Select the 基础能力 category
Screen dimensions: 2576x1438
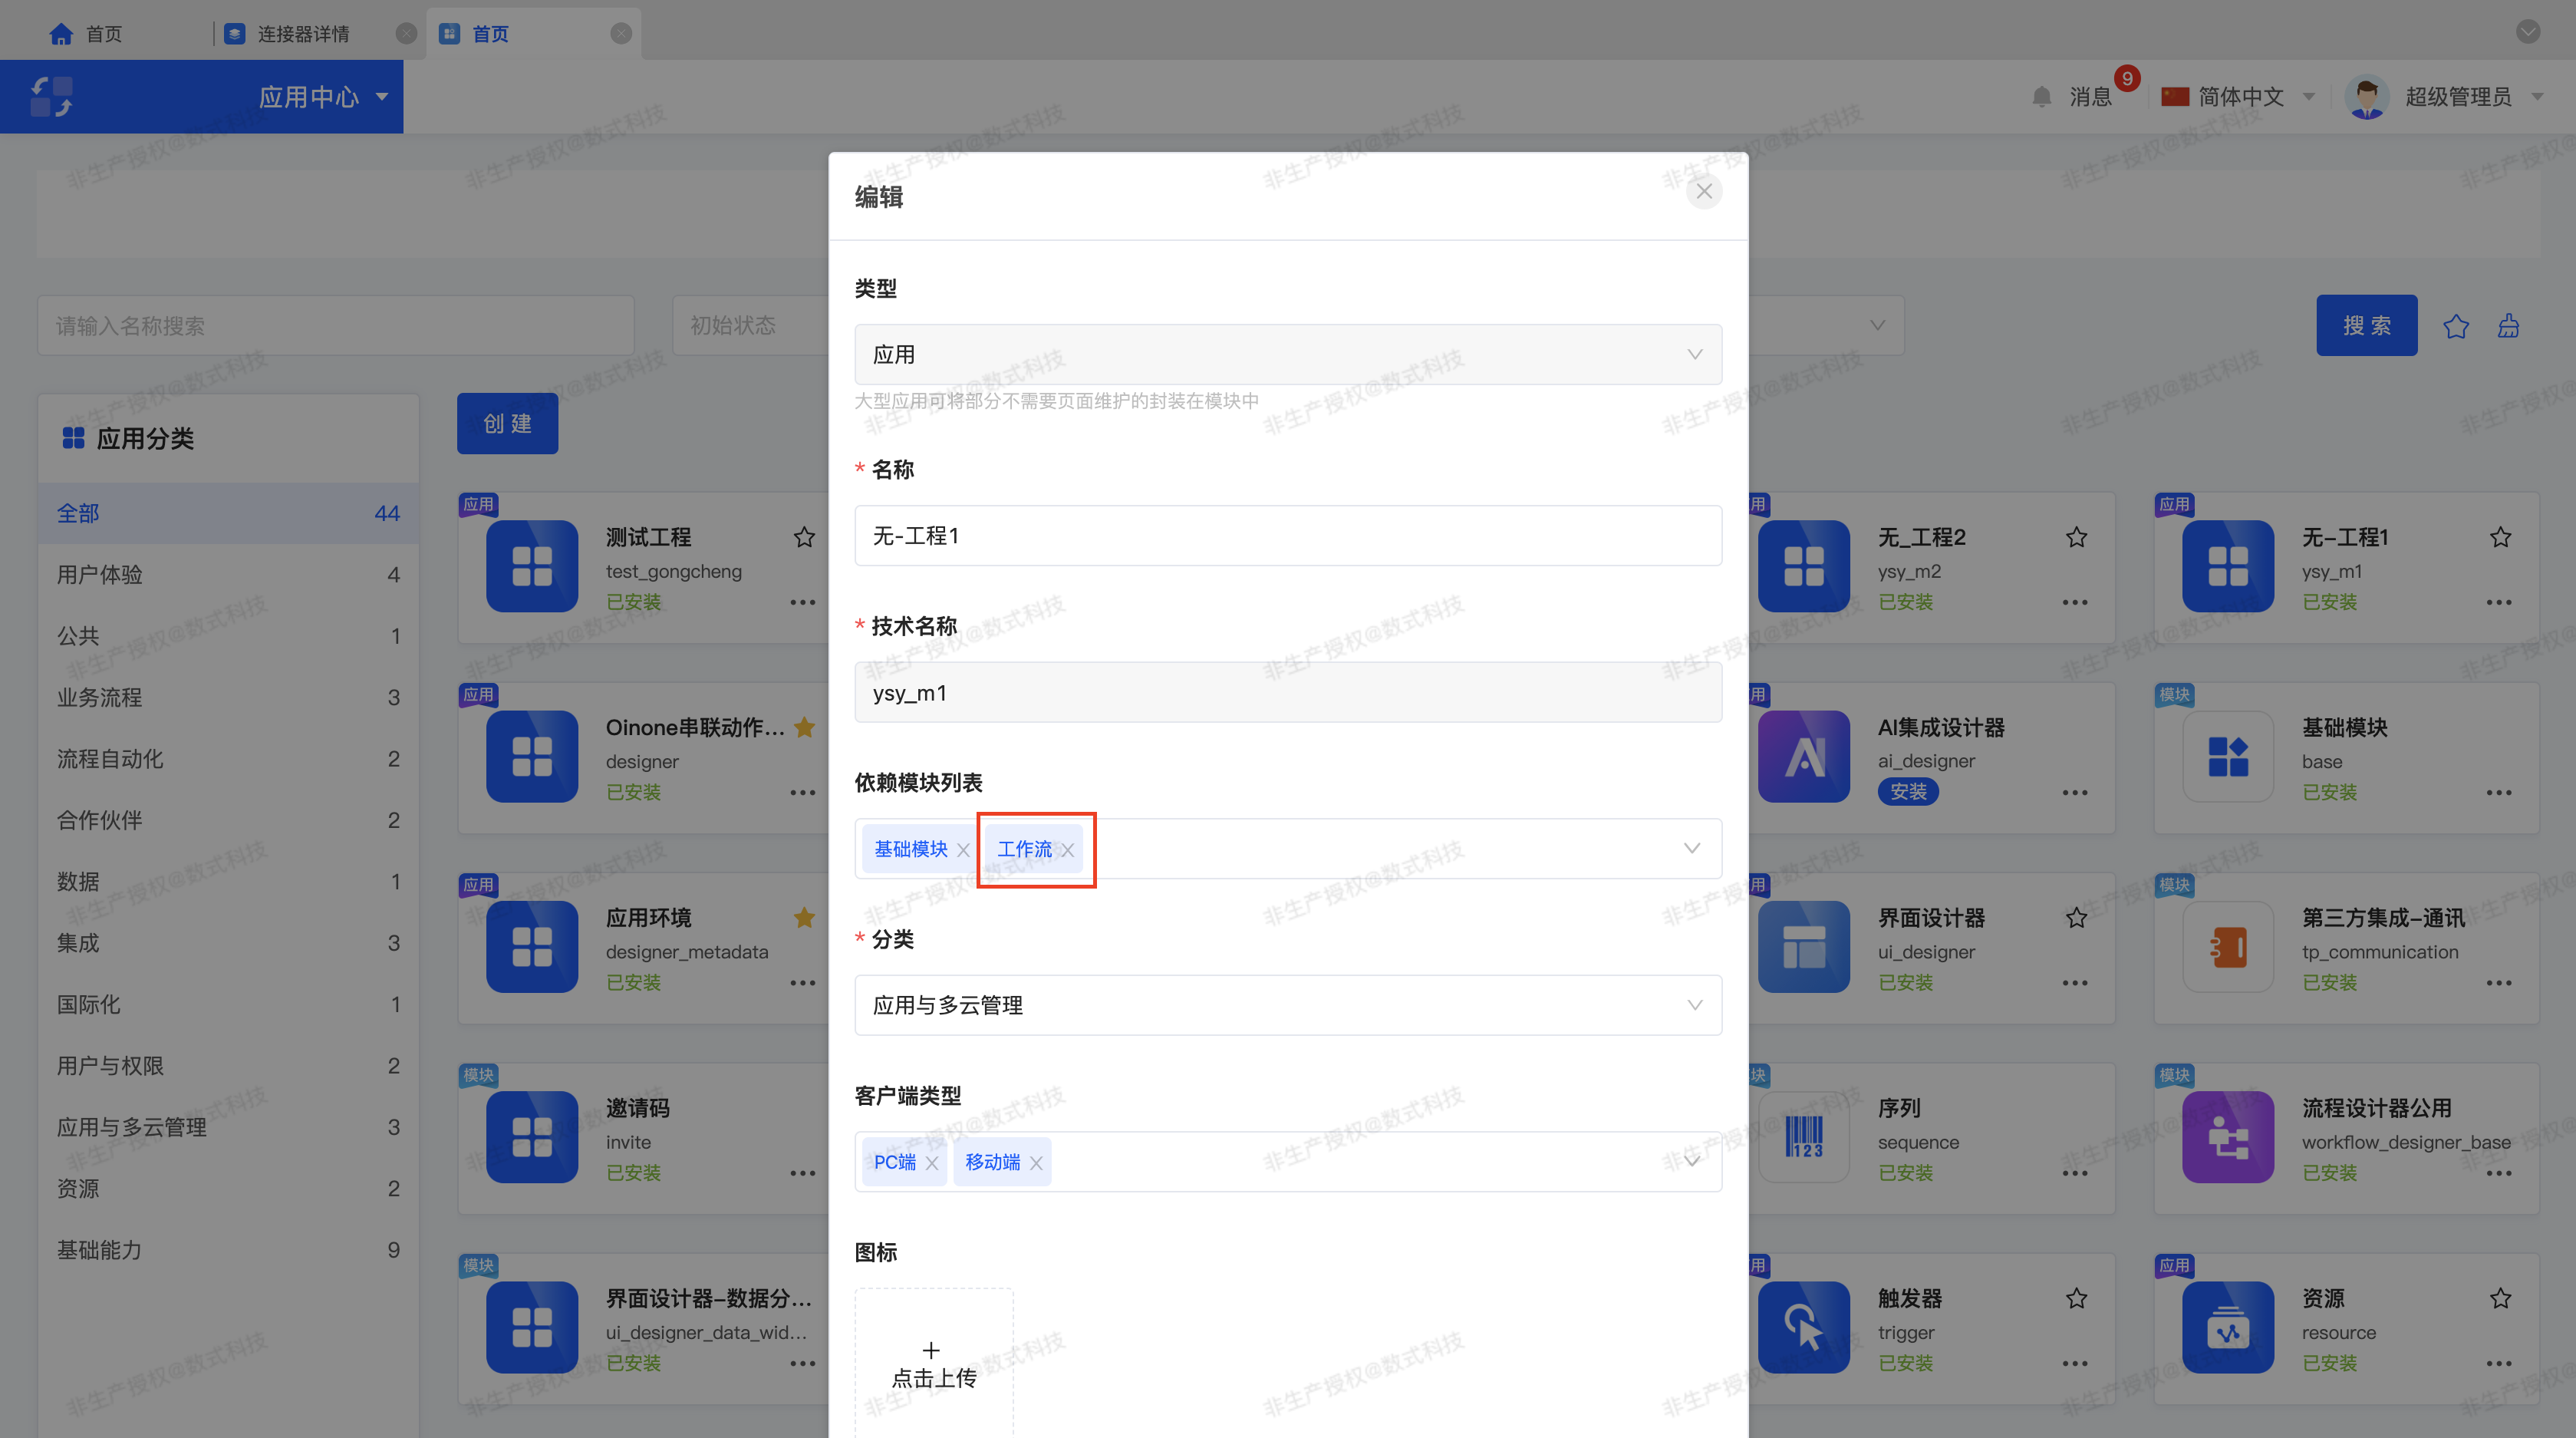(x=228, y=1250)
